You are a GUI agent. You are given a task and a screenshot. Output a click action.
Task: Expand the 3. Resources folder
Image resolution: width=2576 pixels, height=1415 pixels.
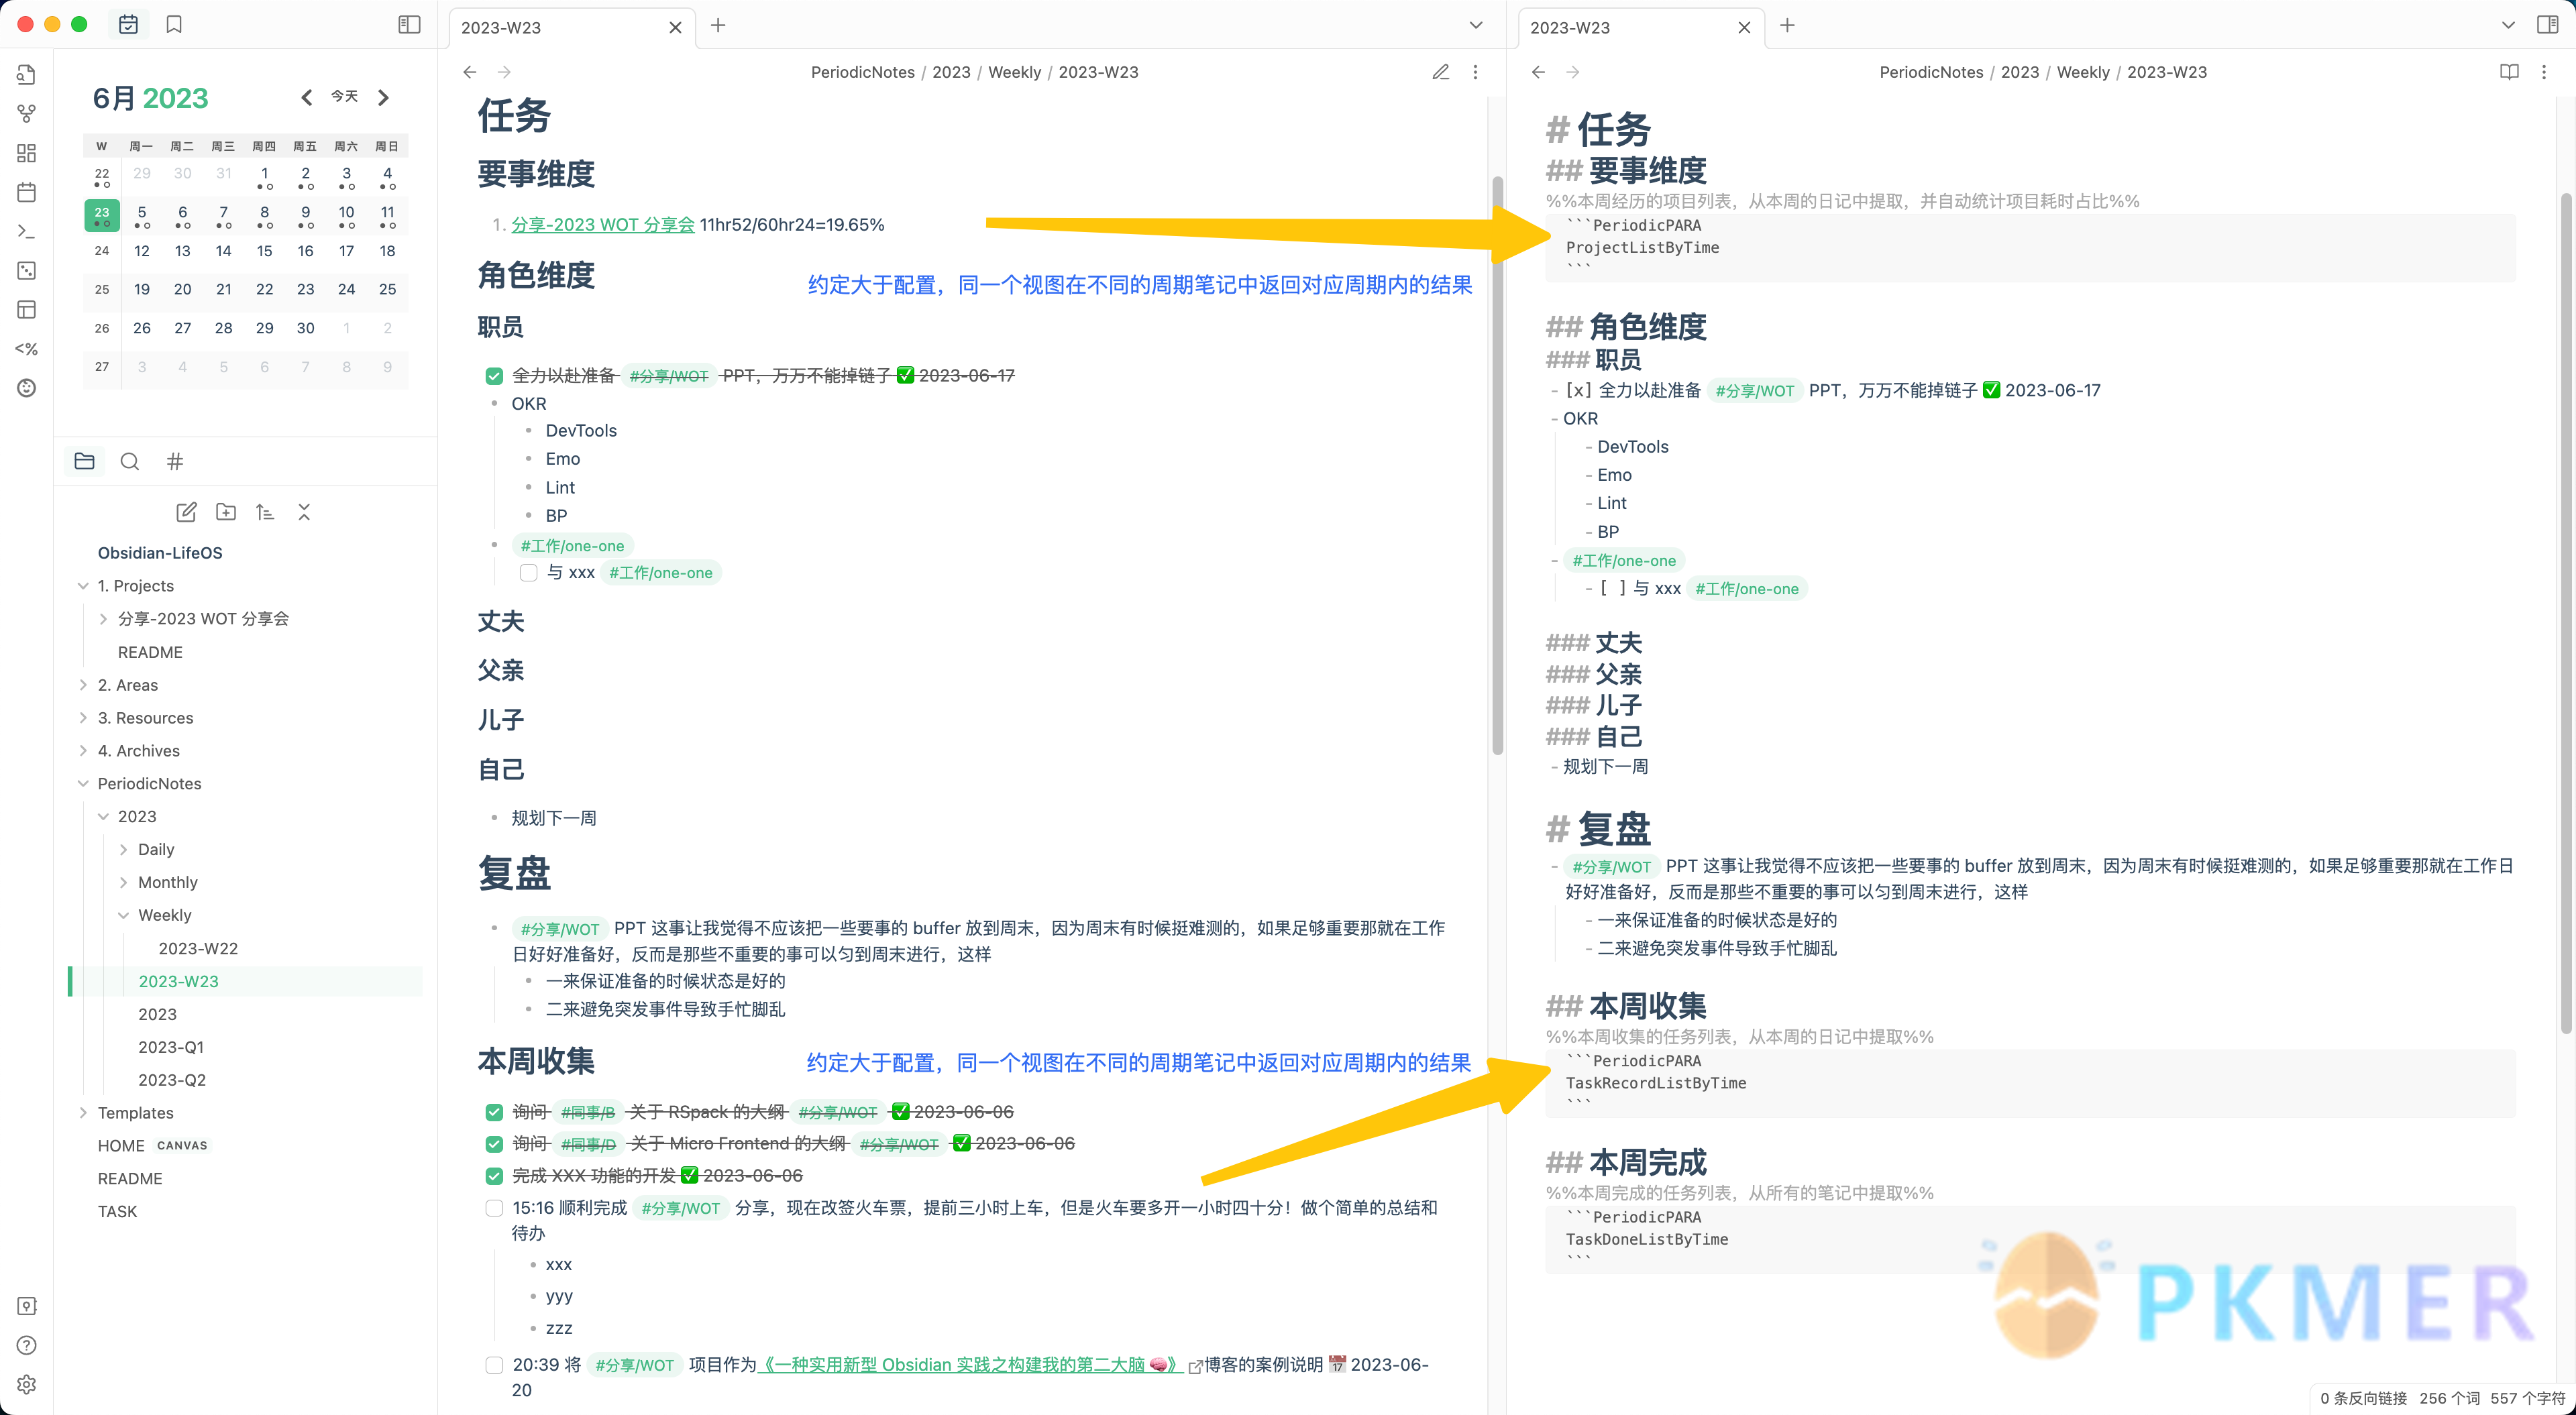point(83,718)
